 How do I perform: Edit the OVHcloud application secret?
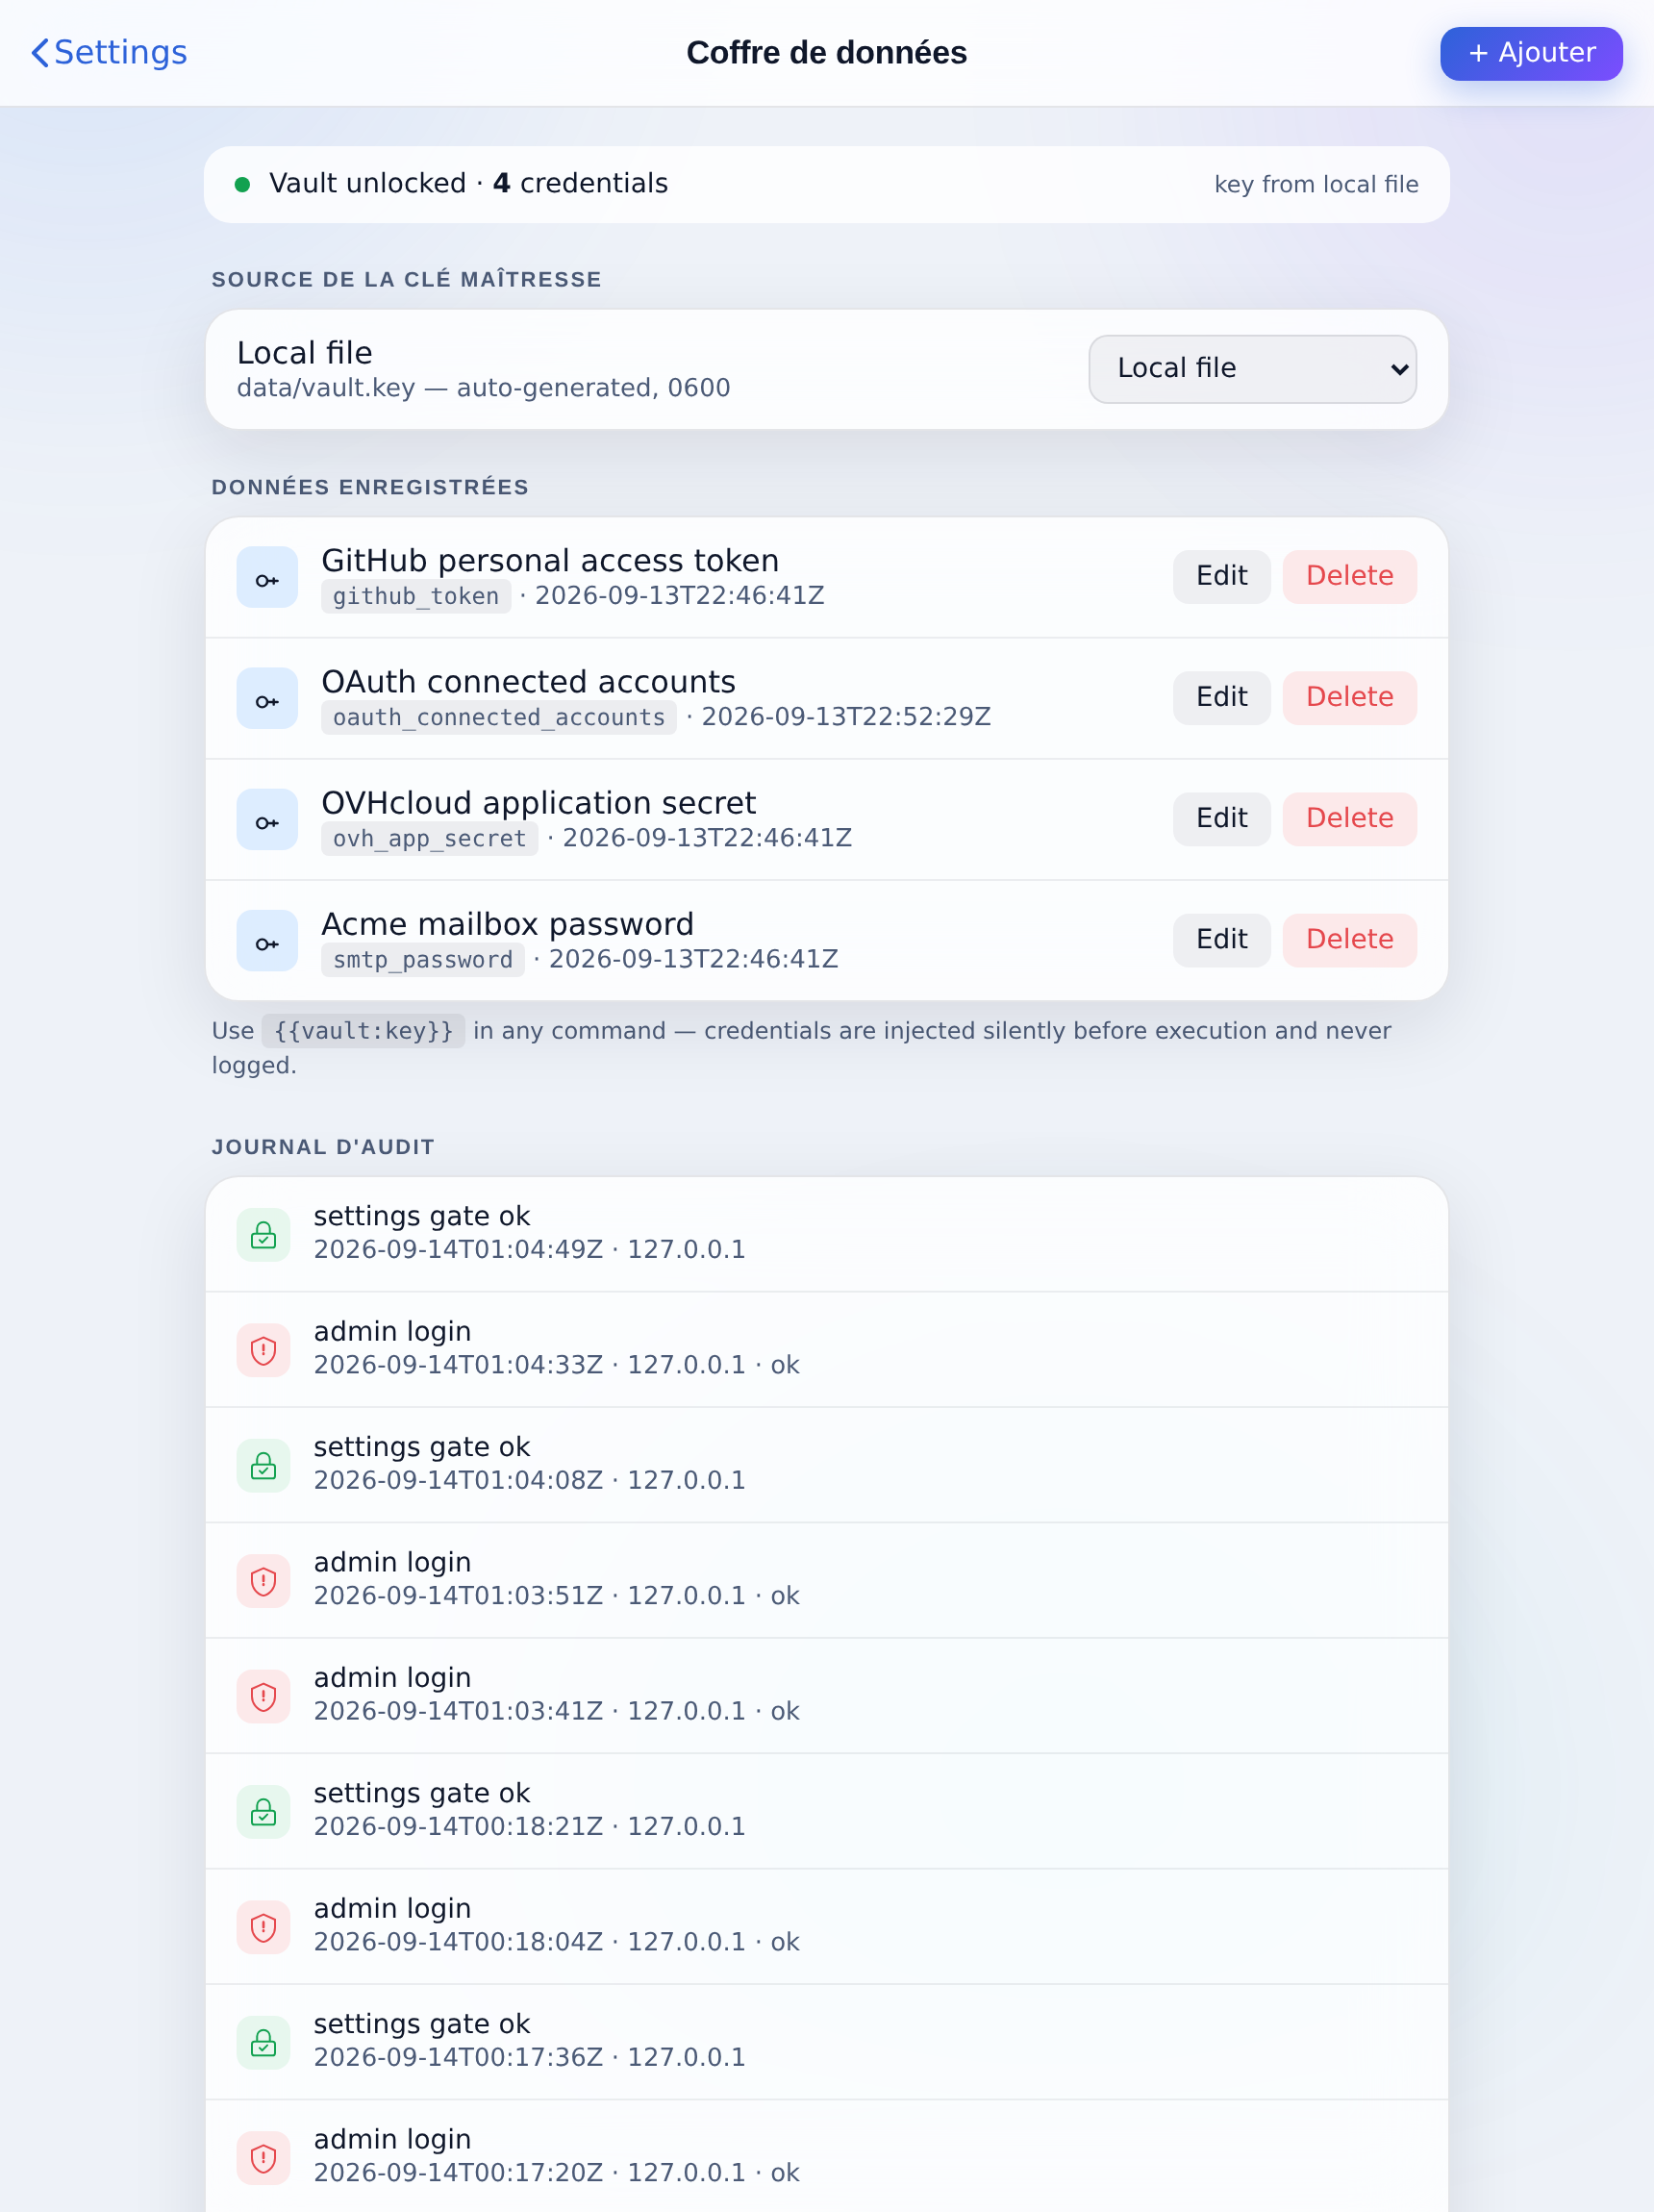1221,819
